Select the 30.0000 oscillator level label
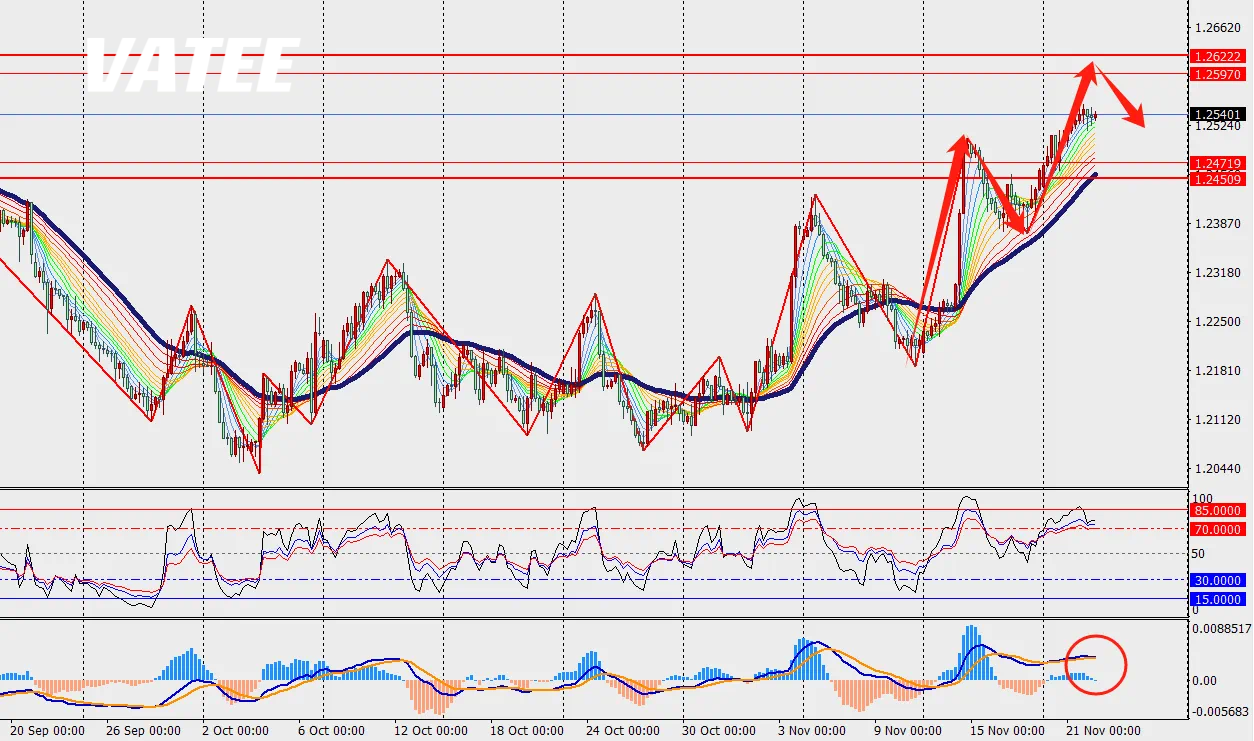Screen dimensions: 1254x741 pos(1219,580)
